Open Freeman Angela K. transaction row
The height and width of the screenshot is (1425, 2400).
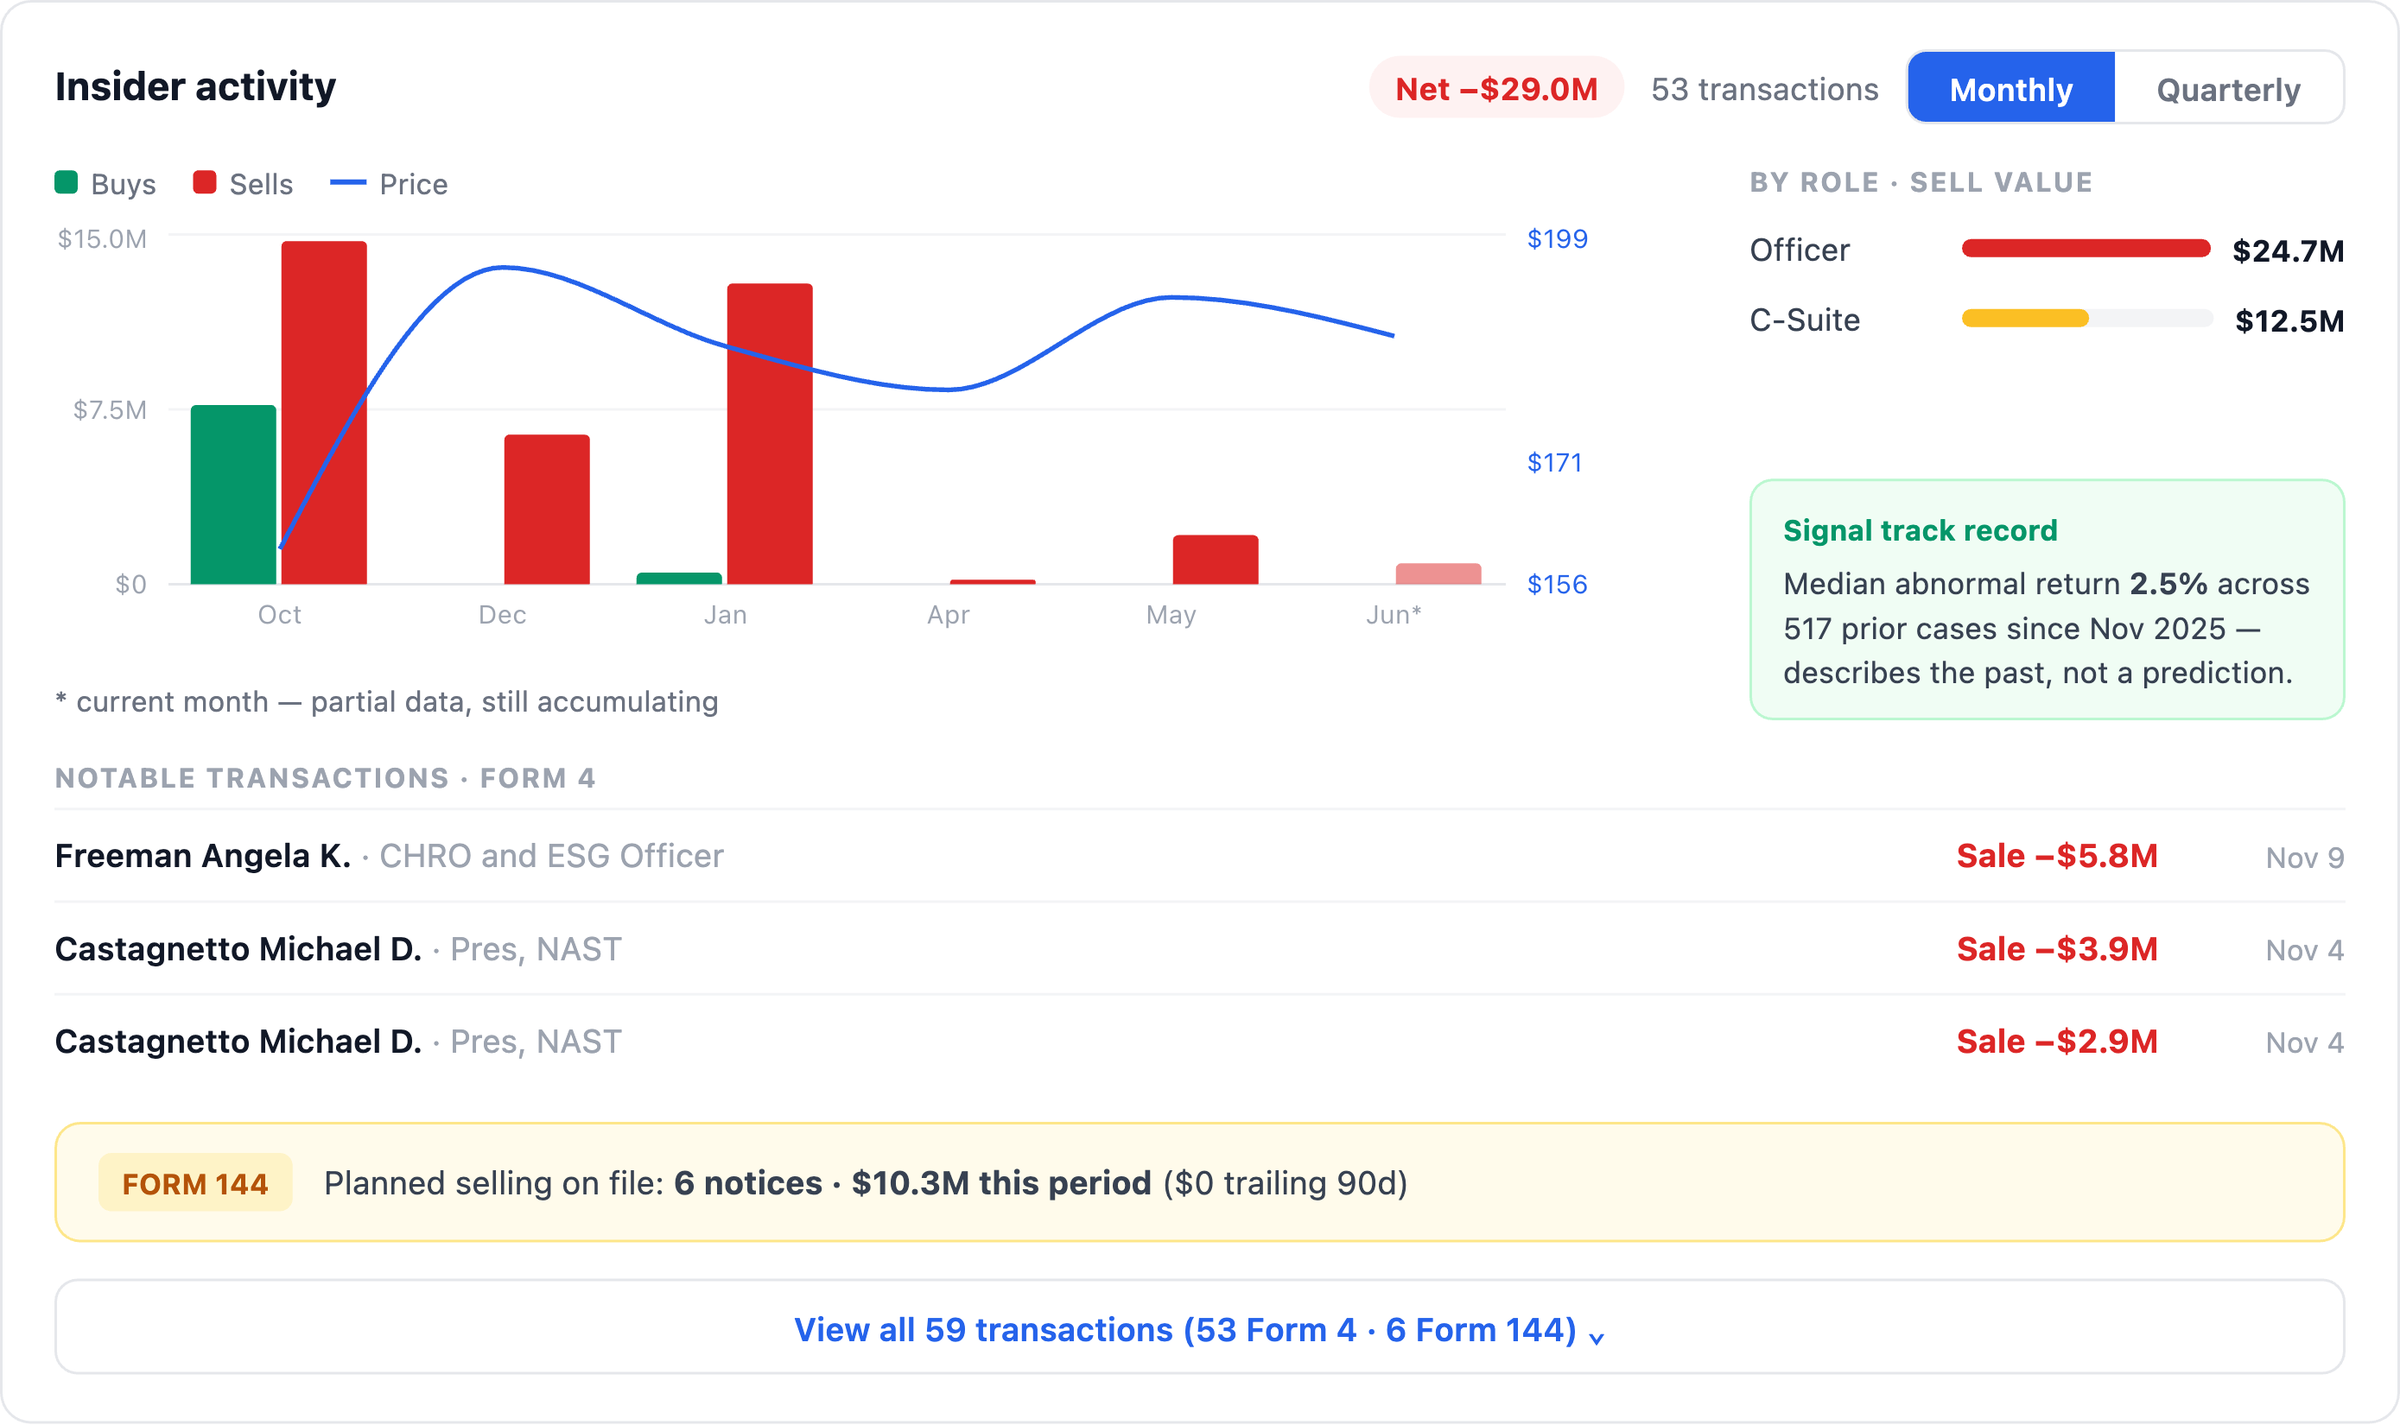1200,855
